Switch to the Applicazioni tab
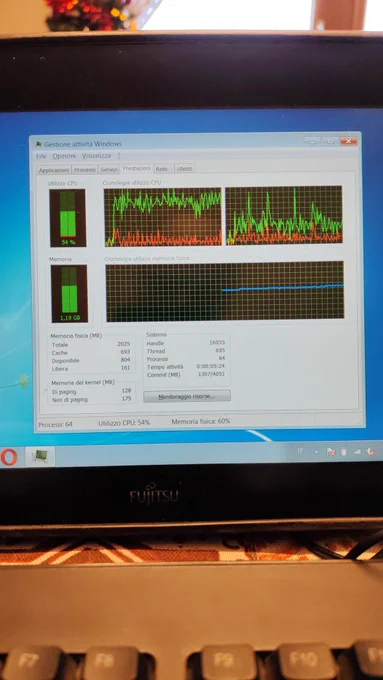This screenshot has width=383, height=680. click(x=54, y=170)
